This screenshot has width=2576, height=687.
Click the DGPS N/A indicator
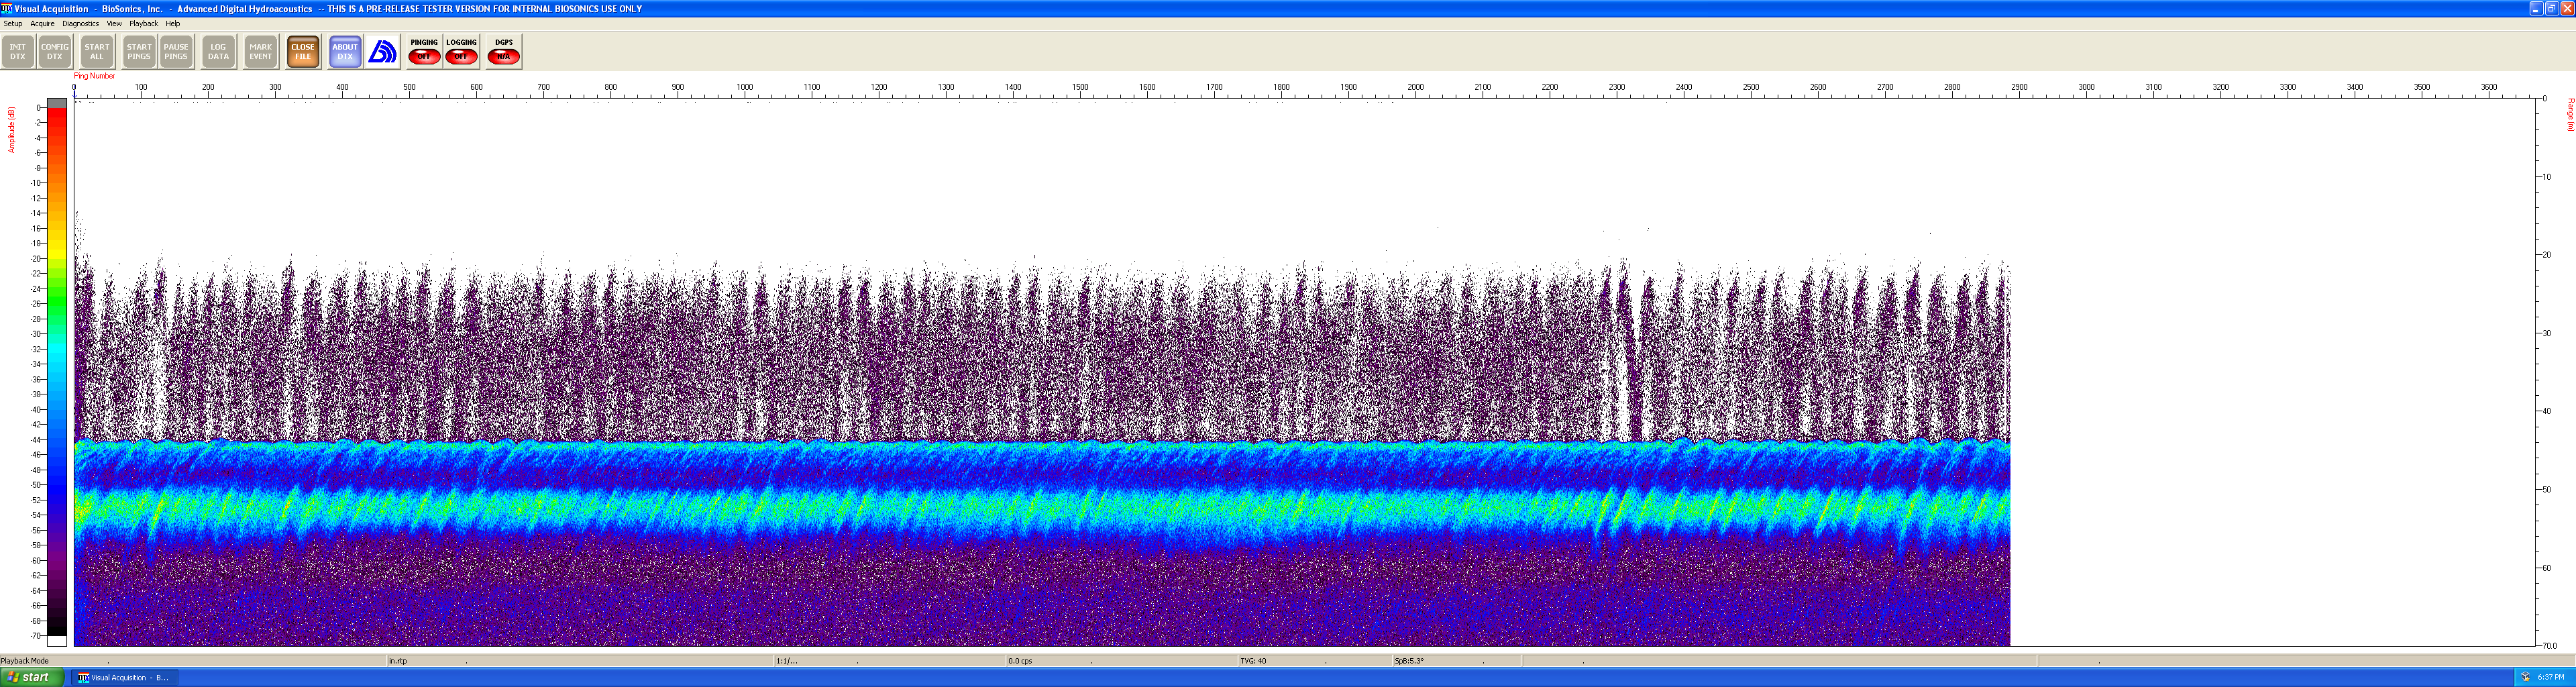click(504, 52)
